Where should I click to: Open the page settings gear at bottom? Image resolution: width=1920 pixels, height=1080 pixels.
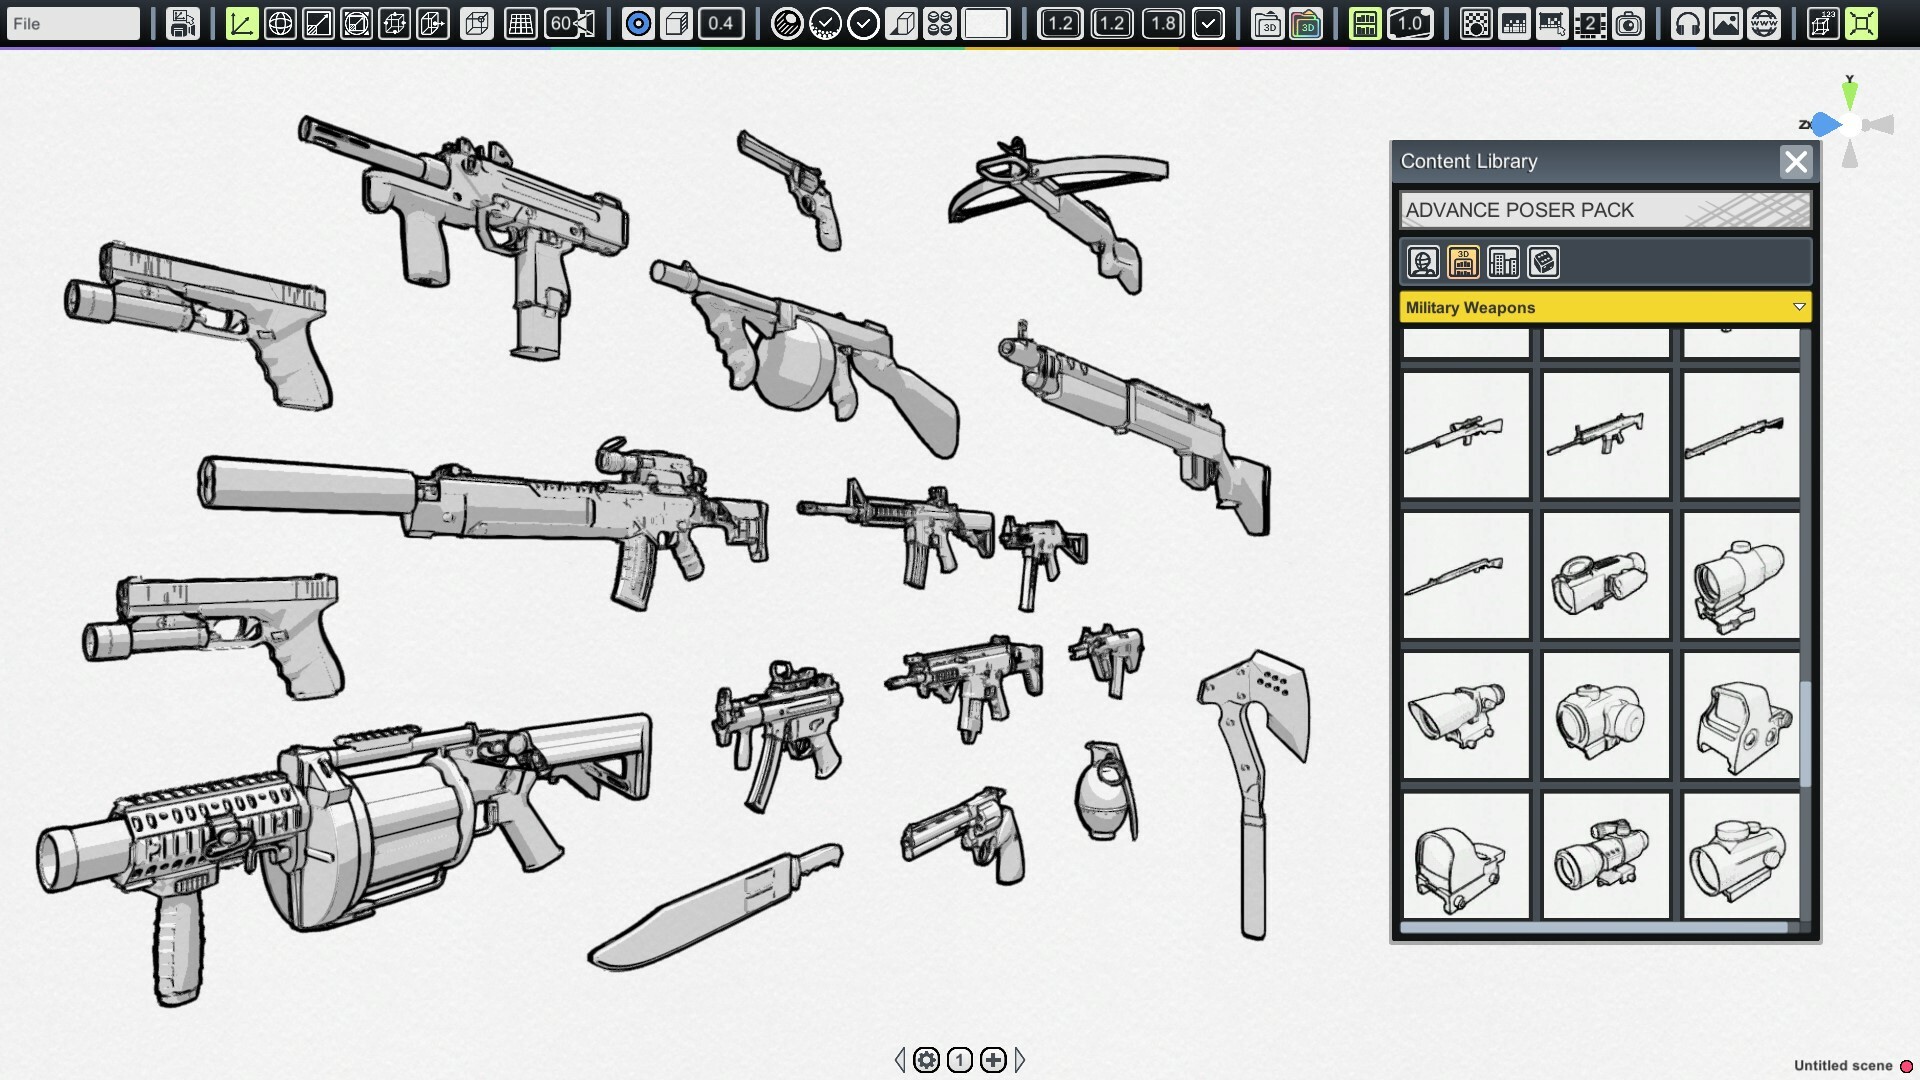(x=927, y=1060)
